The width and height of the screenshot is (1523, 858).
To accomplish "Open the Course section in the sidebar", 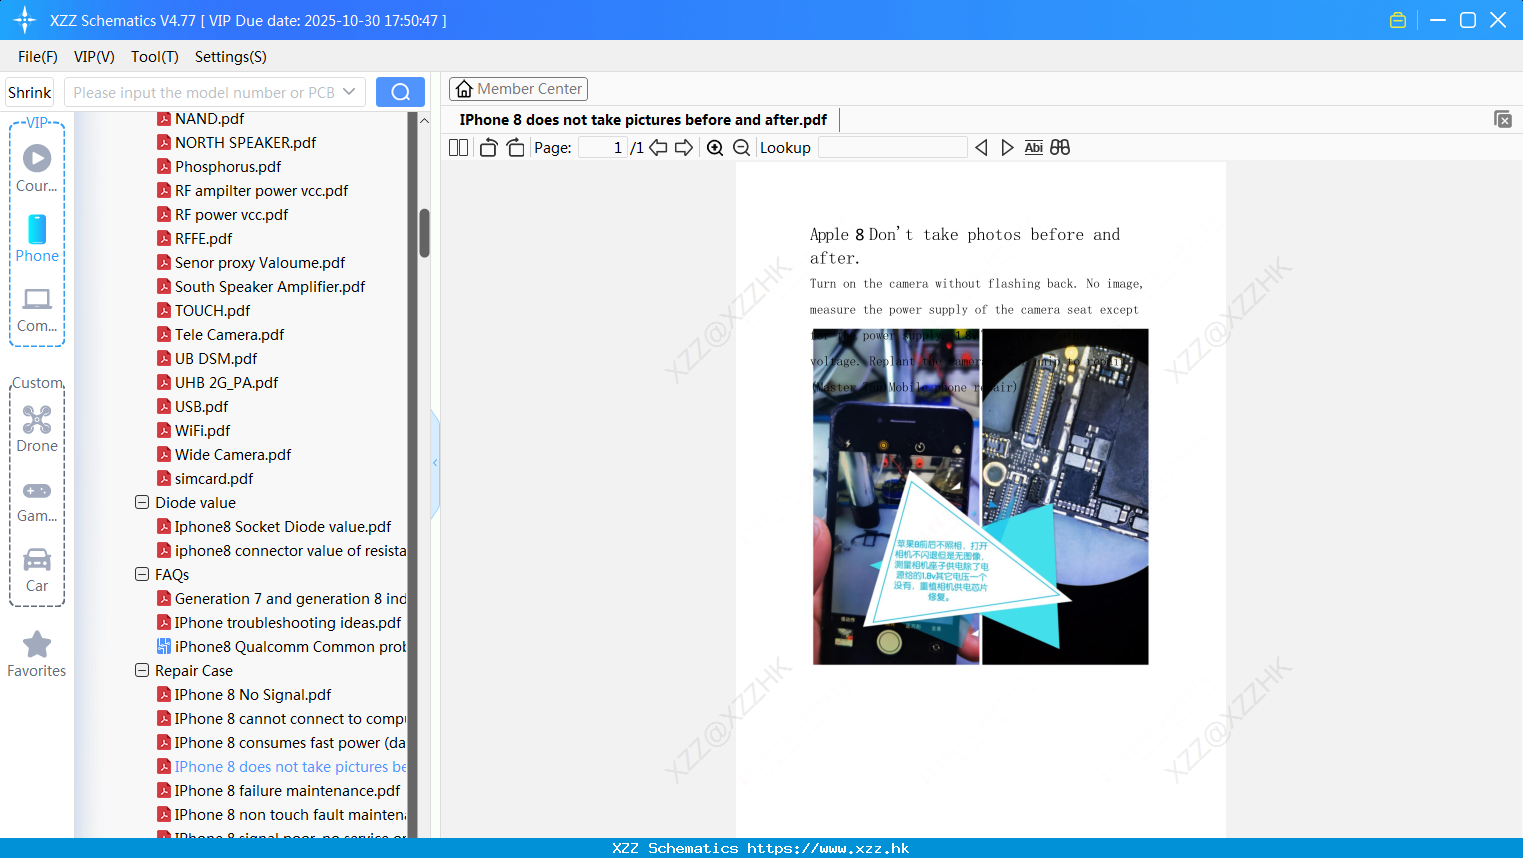I will coord(37,169).
